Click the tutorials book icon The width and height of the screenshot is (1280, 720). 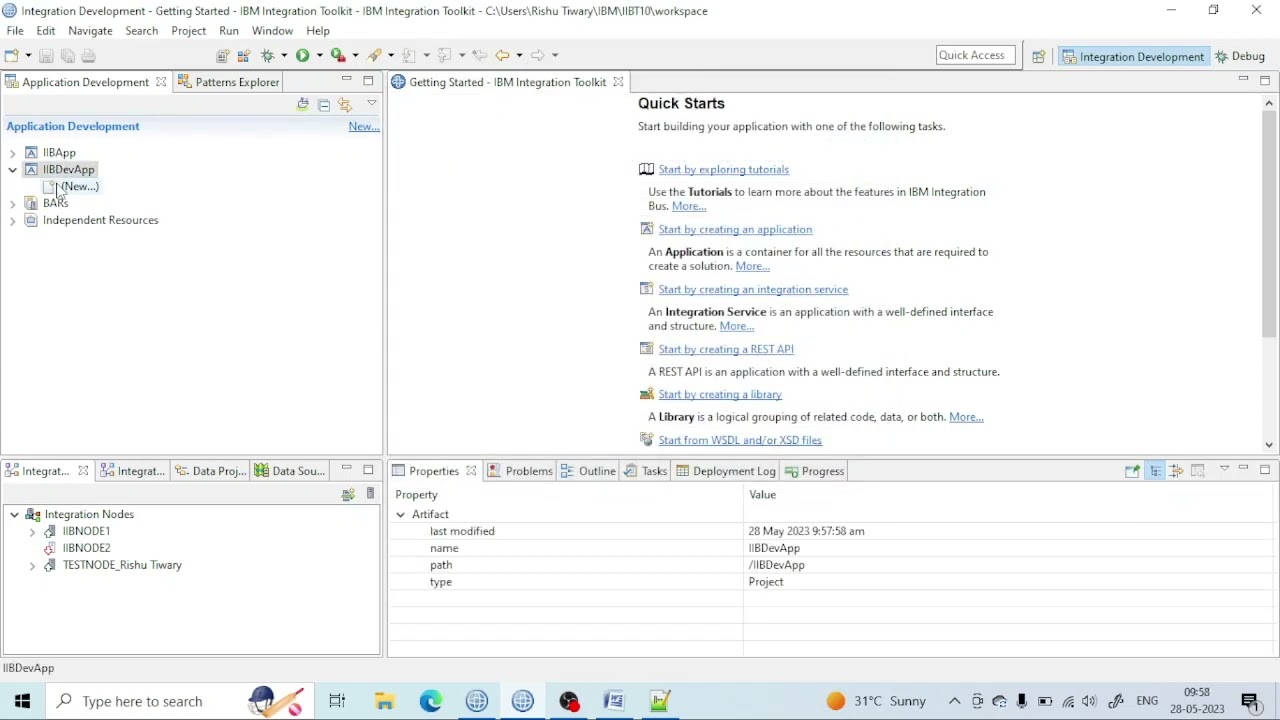646,169
